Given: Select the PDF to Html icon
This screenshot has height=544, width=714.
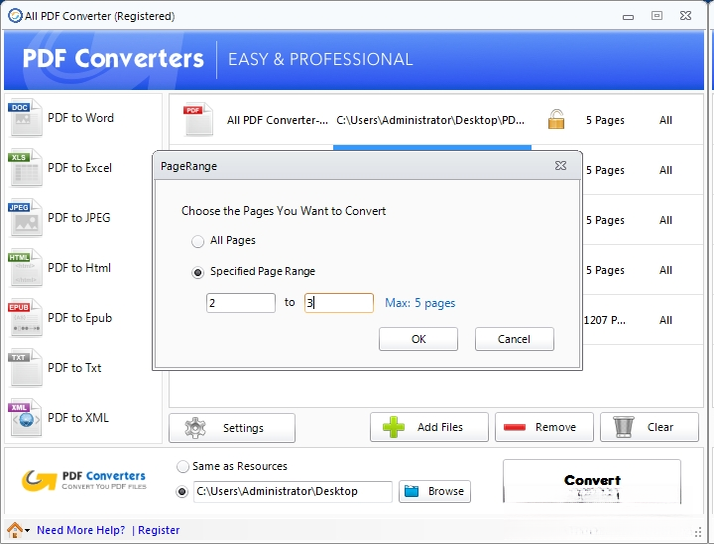Looking at the screenshot, I should point(25,268).
